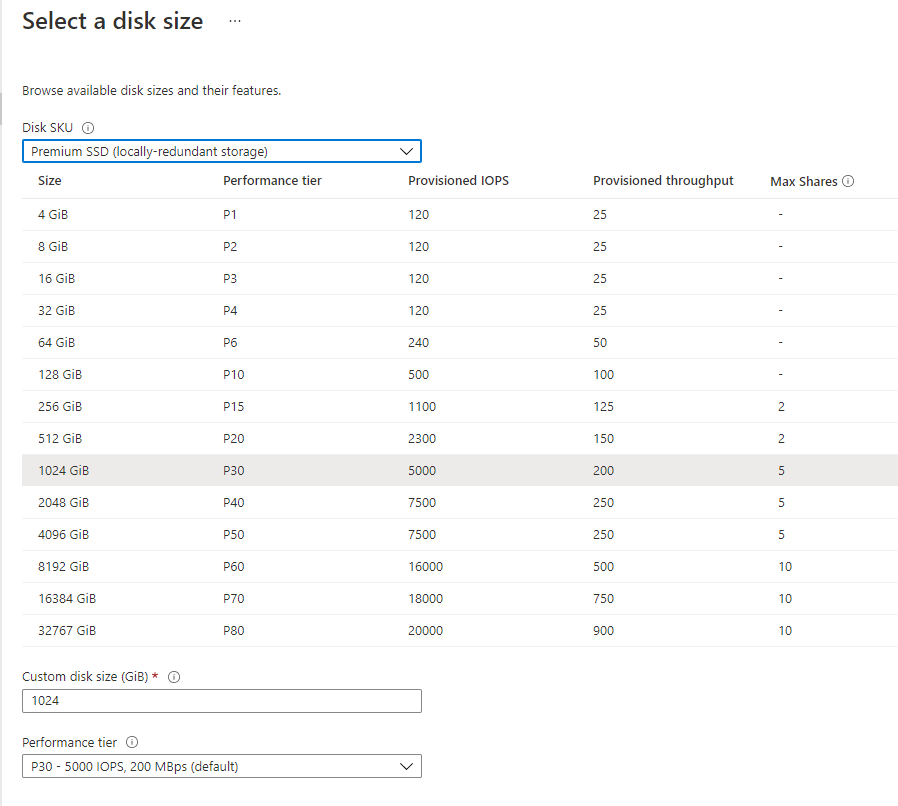
Task: Click the 1100 provisioned IOPS value
Action: pos(422,407)
